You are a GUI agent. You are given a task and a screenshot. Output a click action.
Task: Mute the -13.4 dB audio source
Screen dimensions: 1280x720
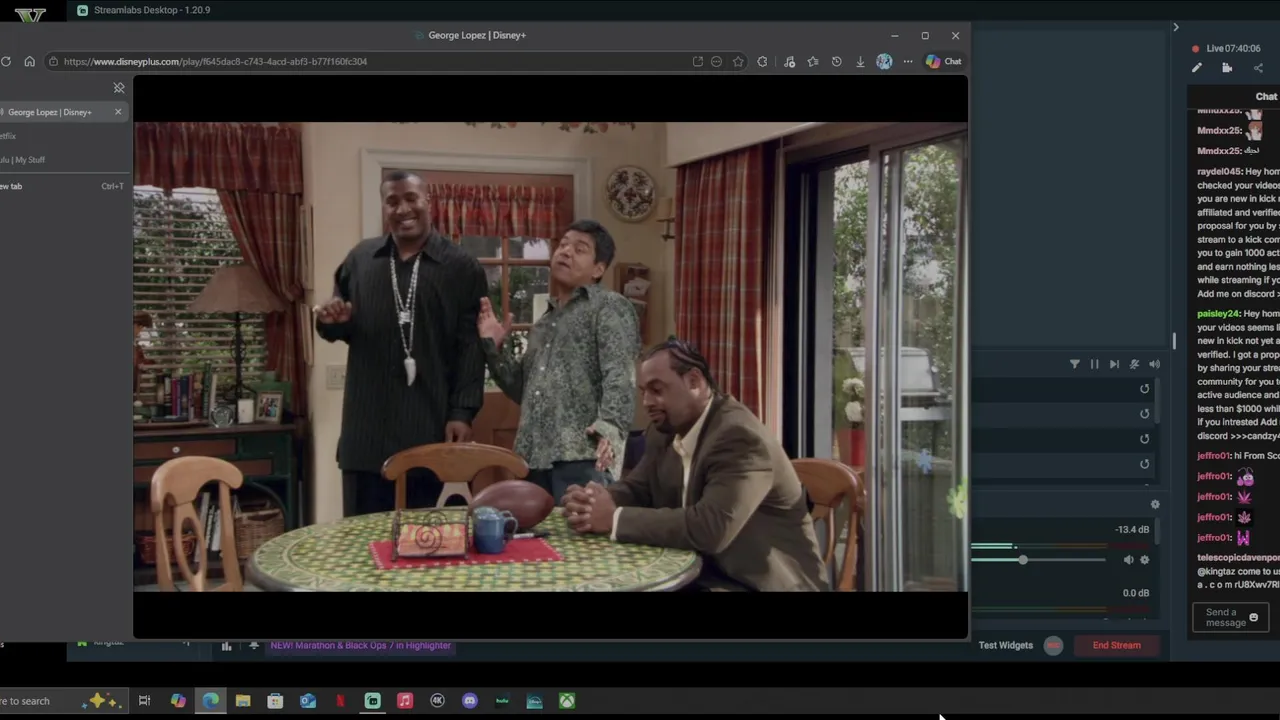click(x=1128, y=560)
